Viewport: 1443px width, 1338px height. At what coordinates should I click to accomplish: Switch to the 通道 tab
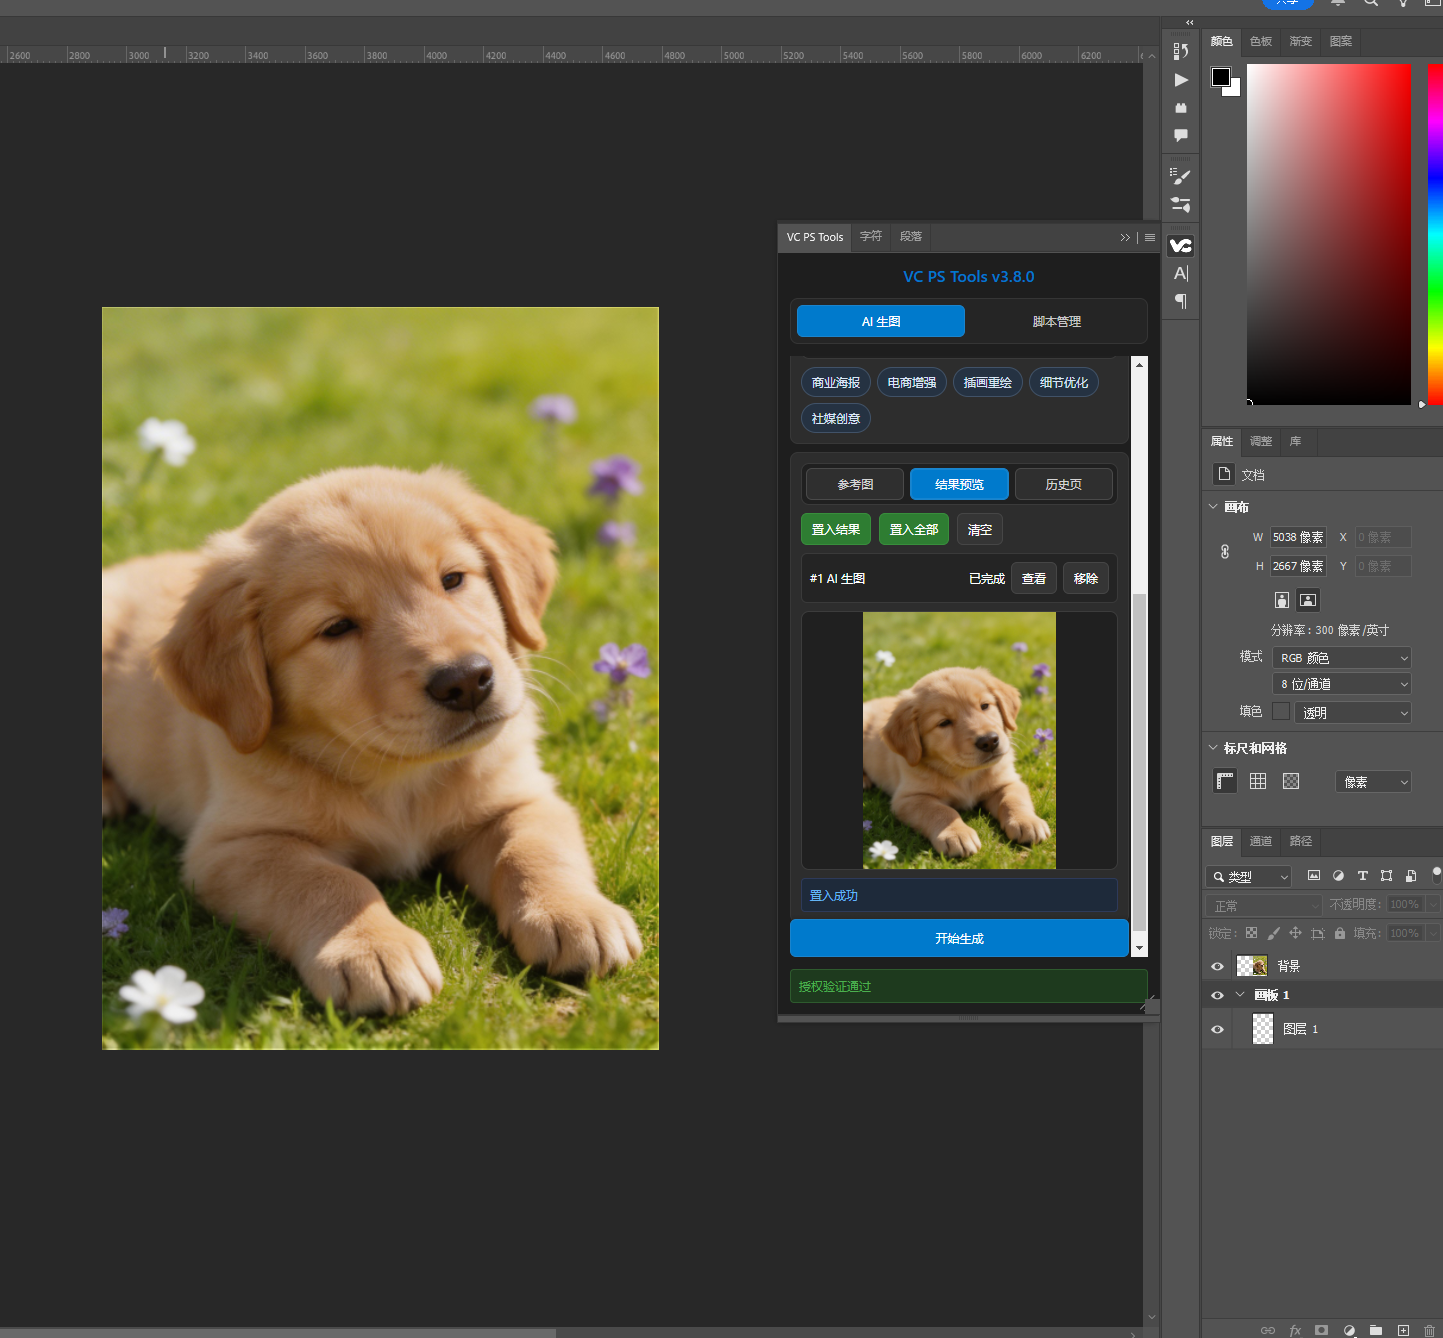[x=1261, y=841]
